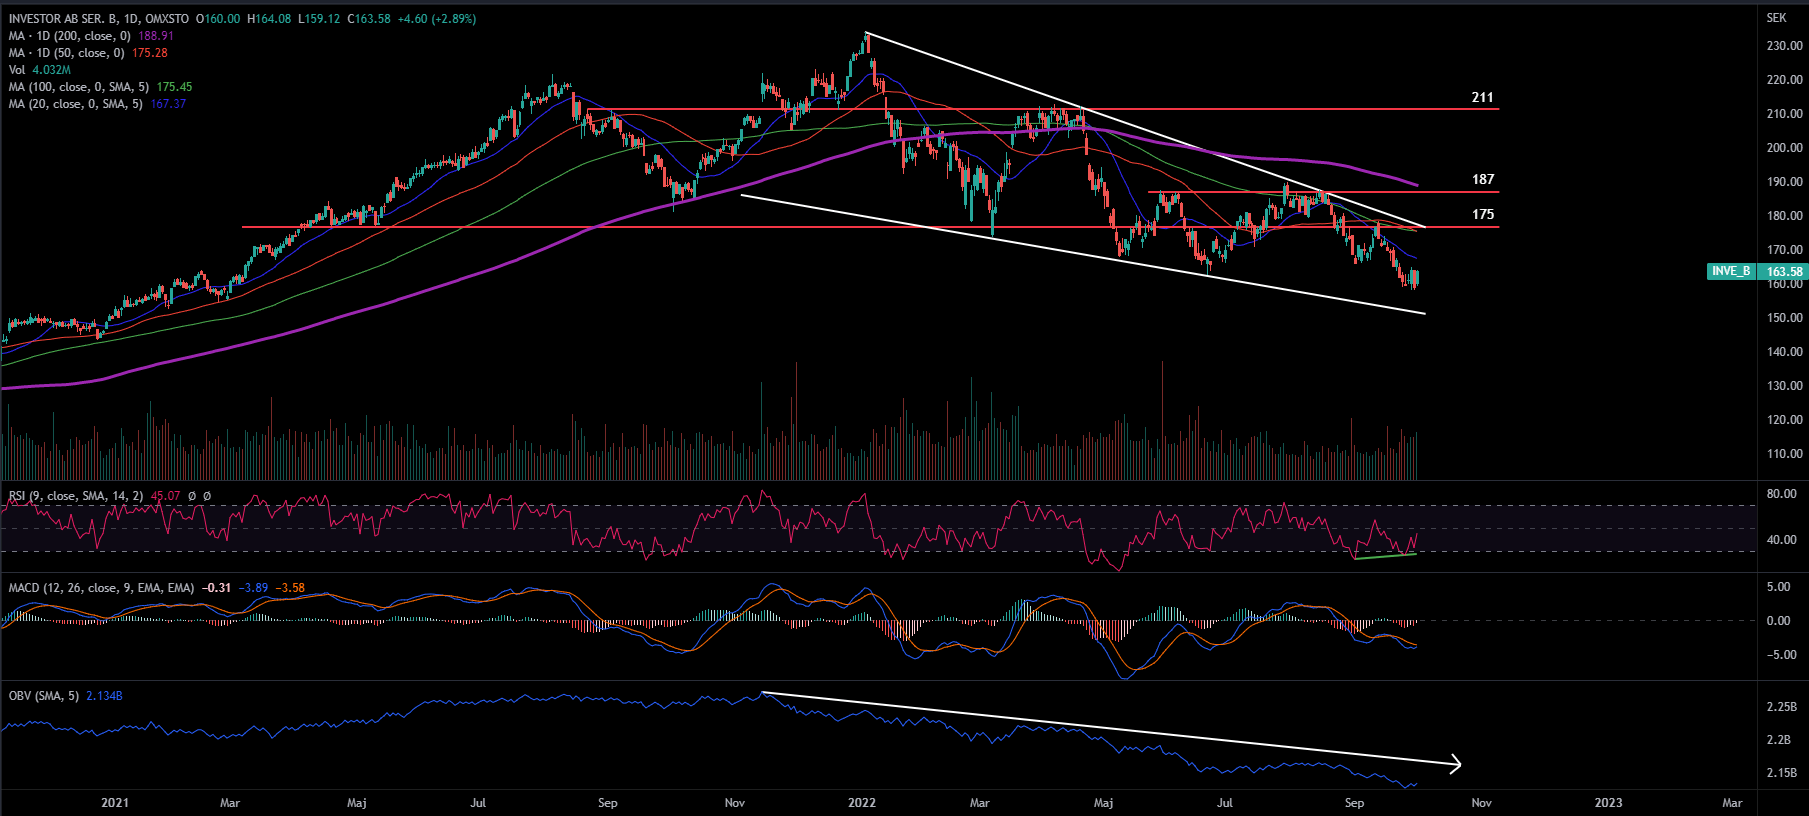This screenshot has width=1809, height=816.
Task: Select the MA 50 indicator legend
Action: click(x=65, y=53)
